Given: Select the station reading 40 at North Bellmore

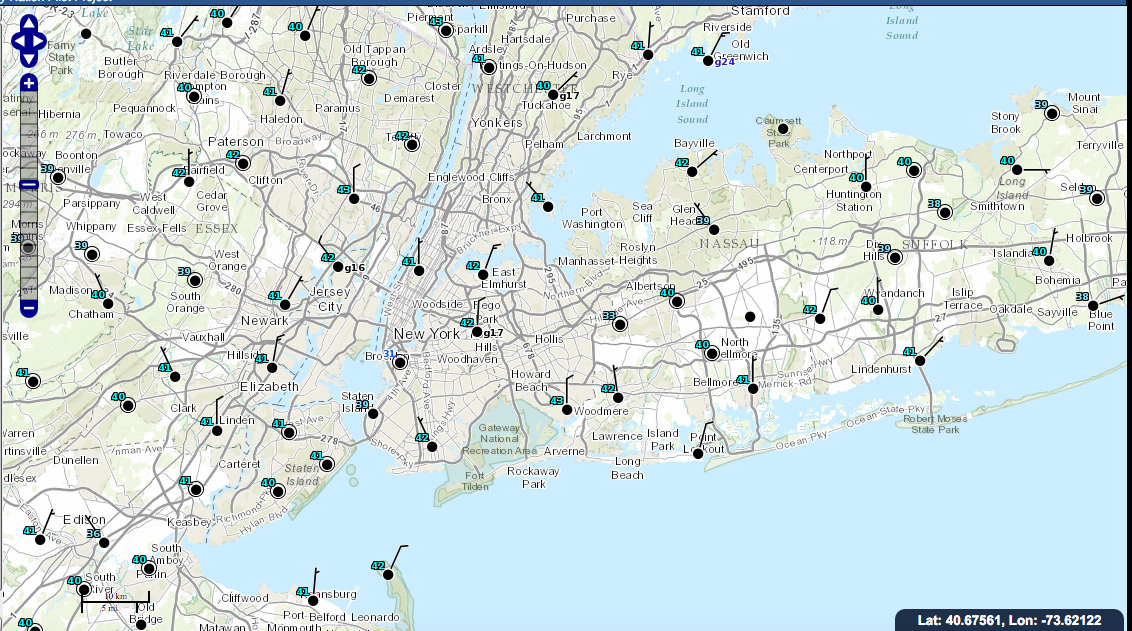Looking at the screenshot, I should coord(712,354).
